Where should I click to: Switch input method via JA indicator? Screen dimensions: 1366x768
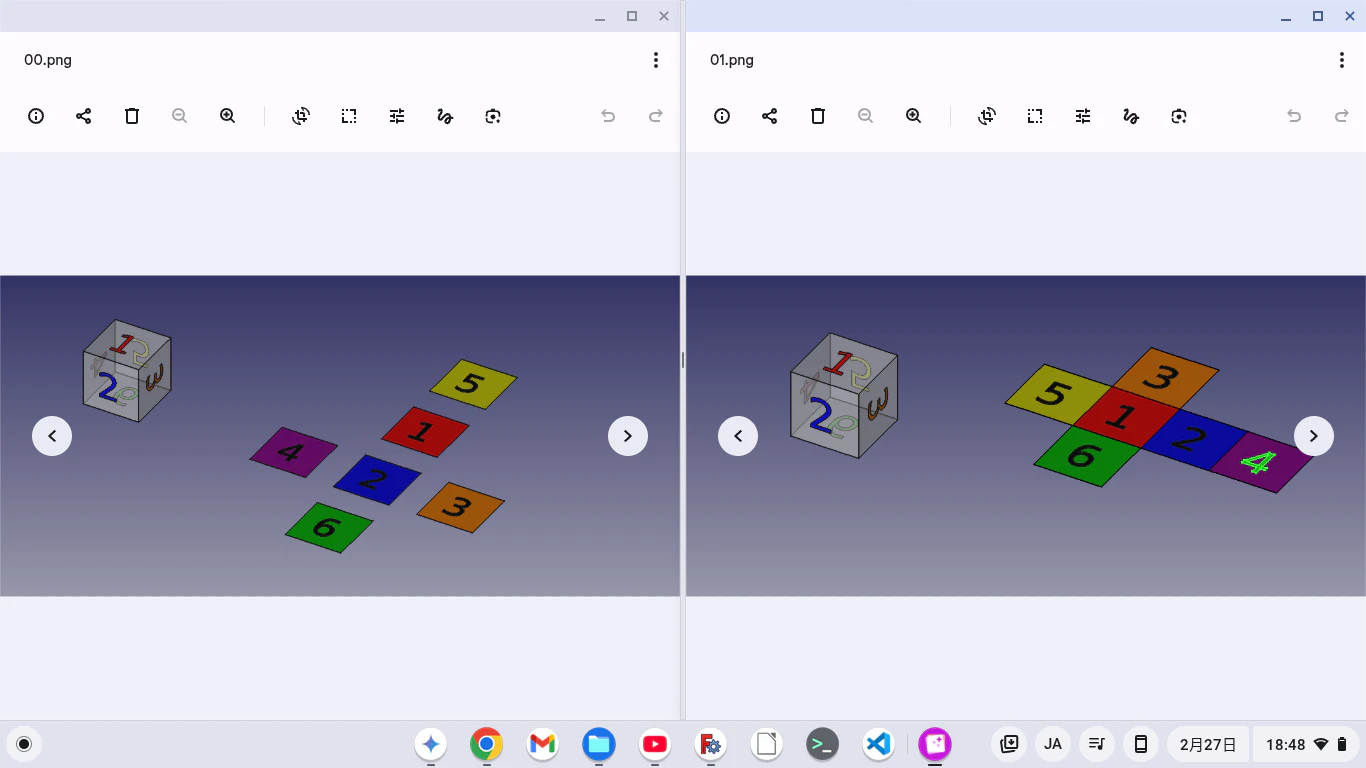click(x=1053, y=744)
